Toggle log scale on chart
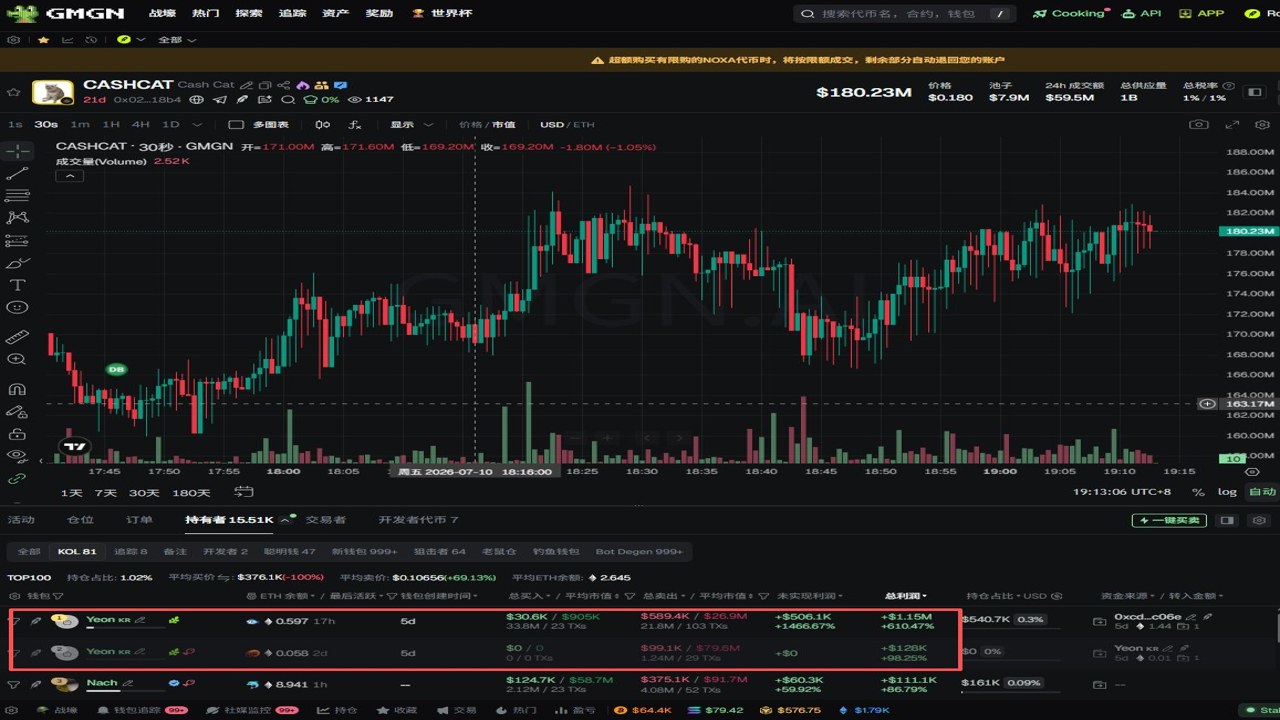The height and width of the screenshot is (720, 1280). (1226, 492)
